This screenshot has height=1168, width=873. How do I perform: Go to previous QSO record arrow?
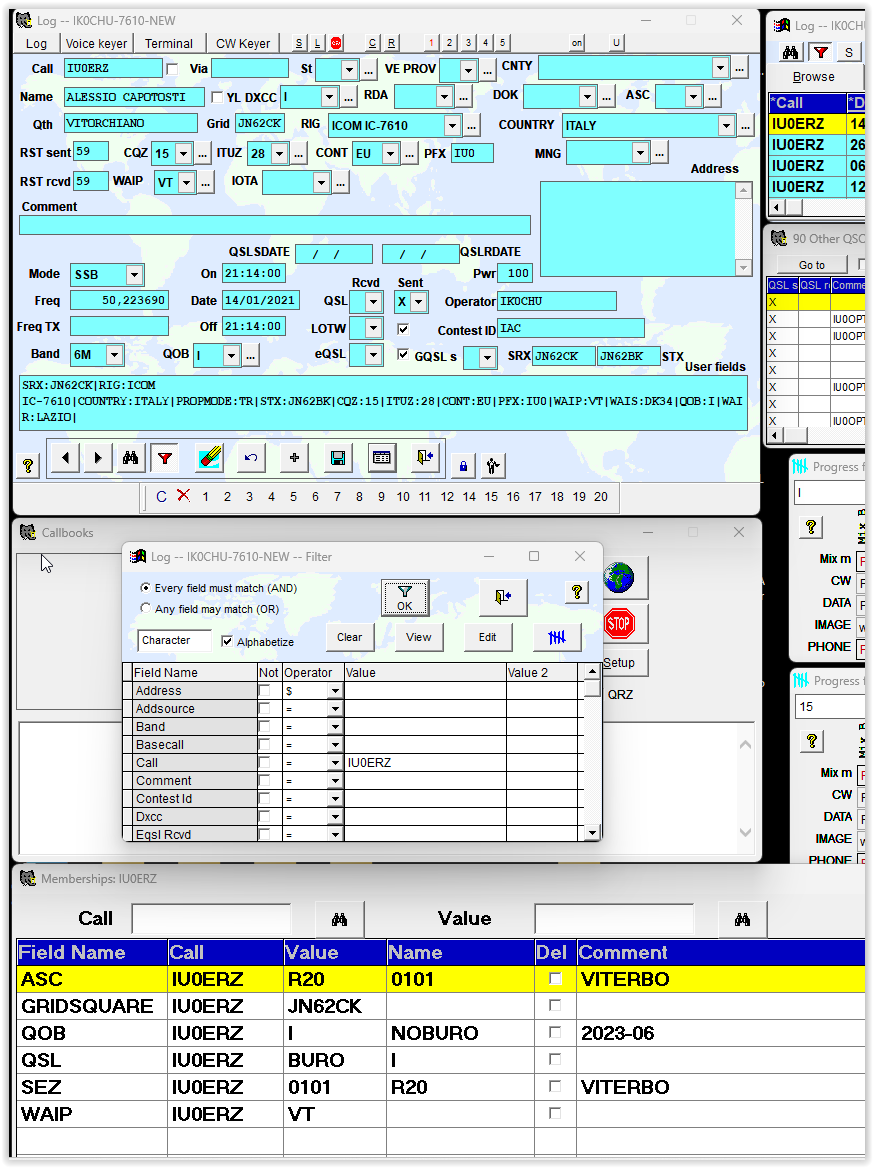66,458
